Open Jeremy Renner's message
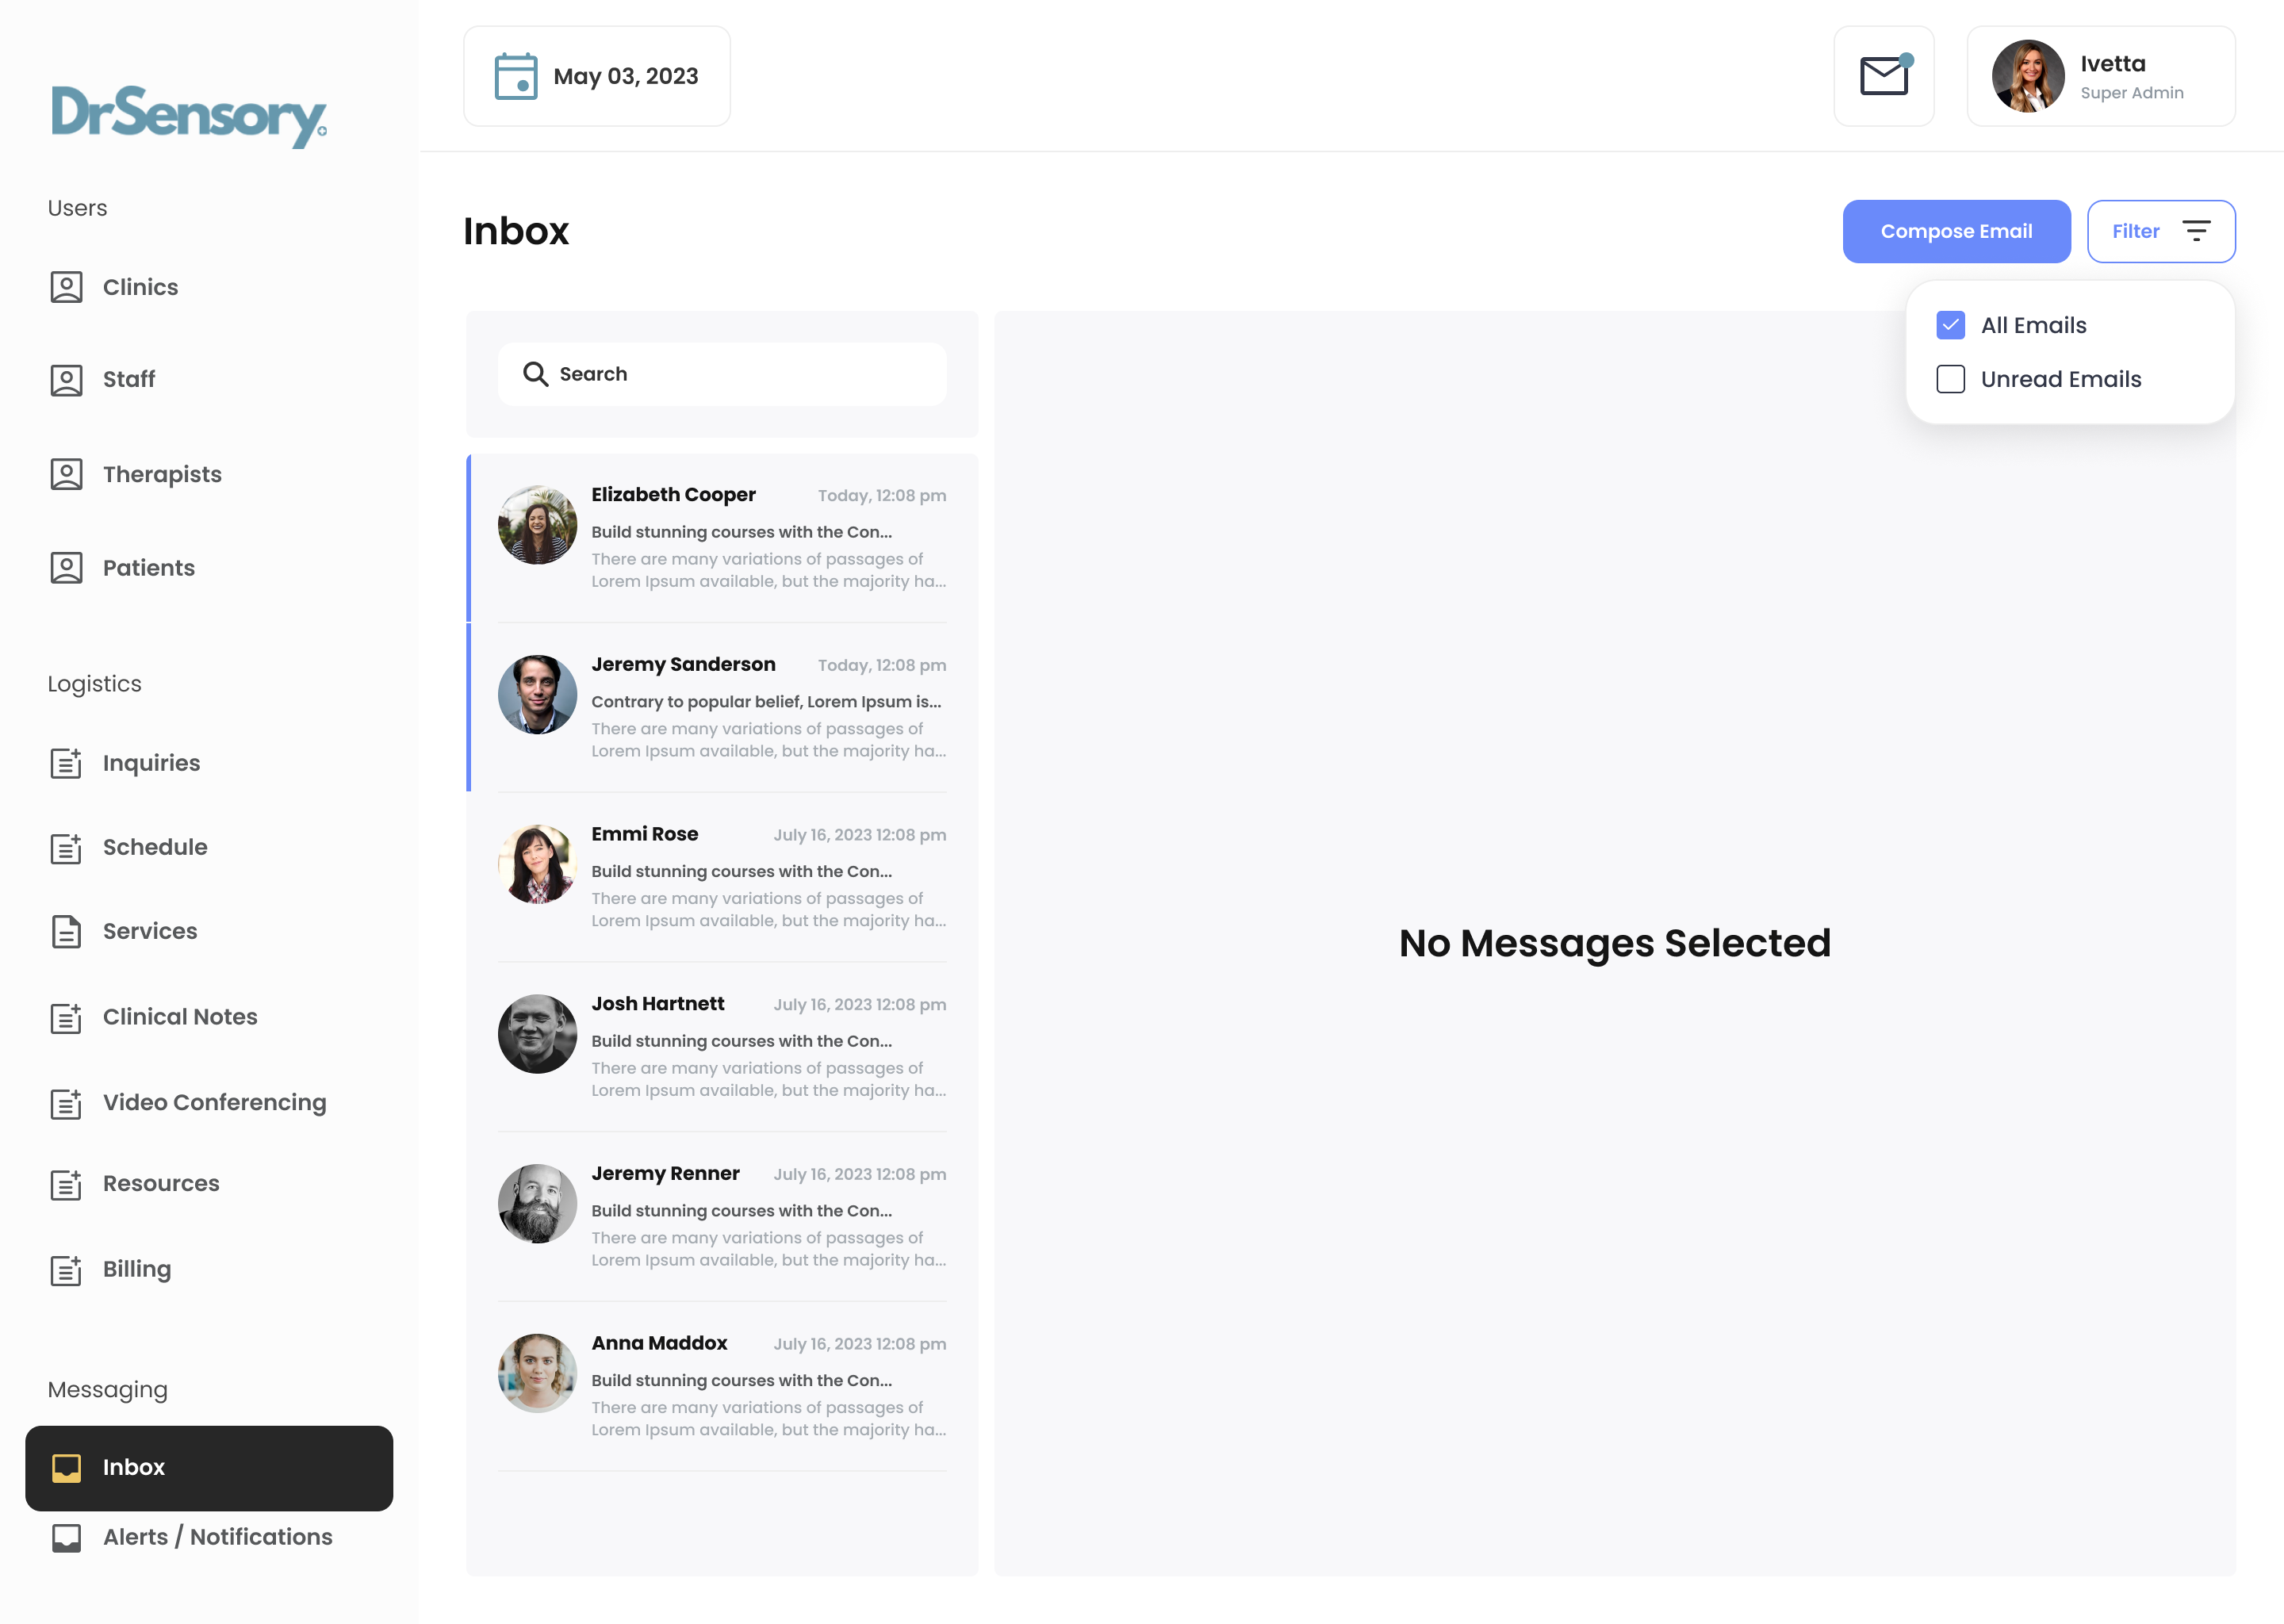Screen dimensions: 2284x1624 722,1217
